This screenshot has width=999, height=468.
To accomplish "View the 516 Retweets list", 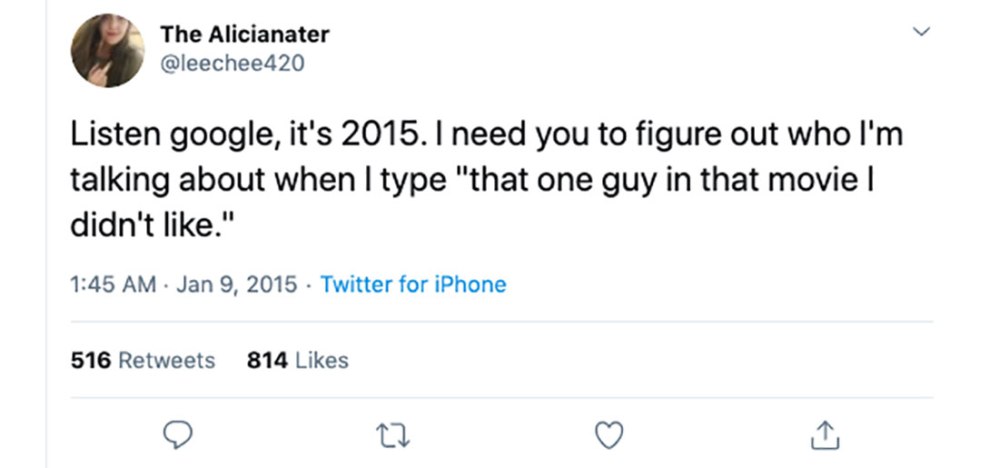I will click(x=143, y=360).
